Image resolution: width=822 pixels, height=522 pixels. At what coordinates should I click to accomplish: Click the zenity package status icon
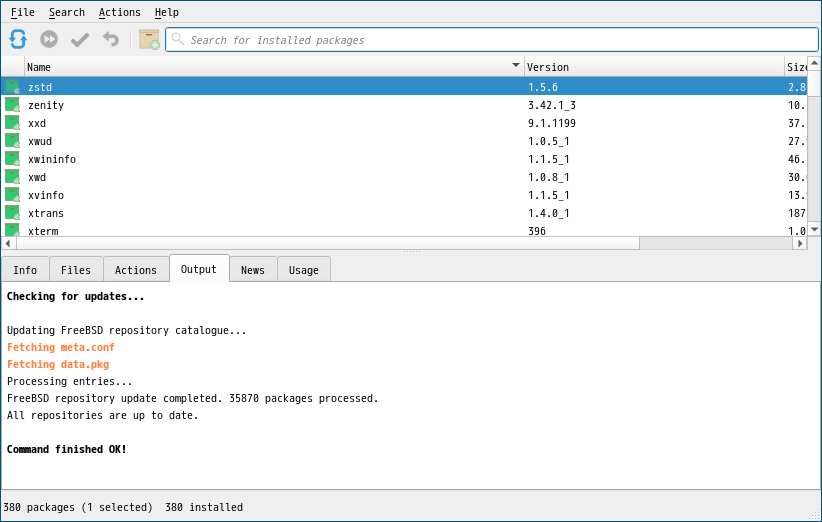pyautogui.click(x=12, y=105)
